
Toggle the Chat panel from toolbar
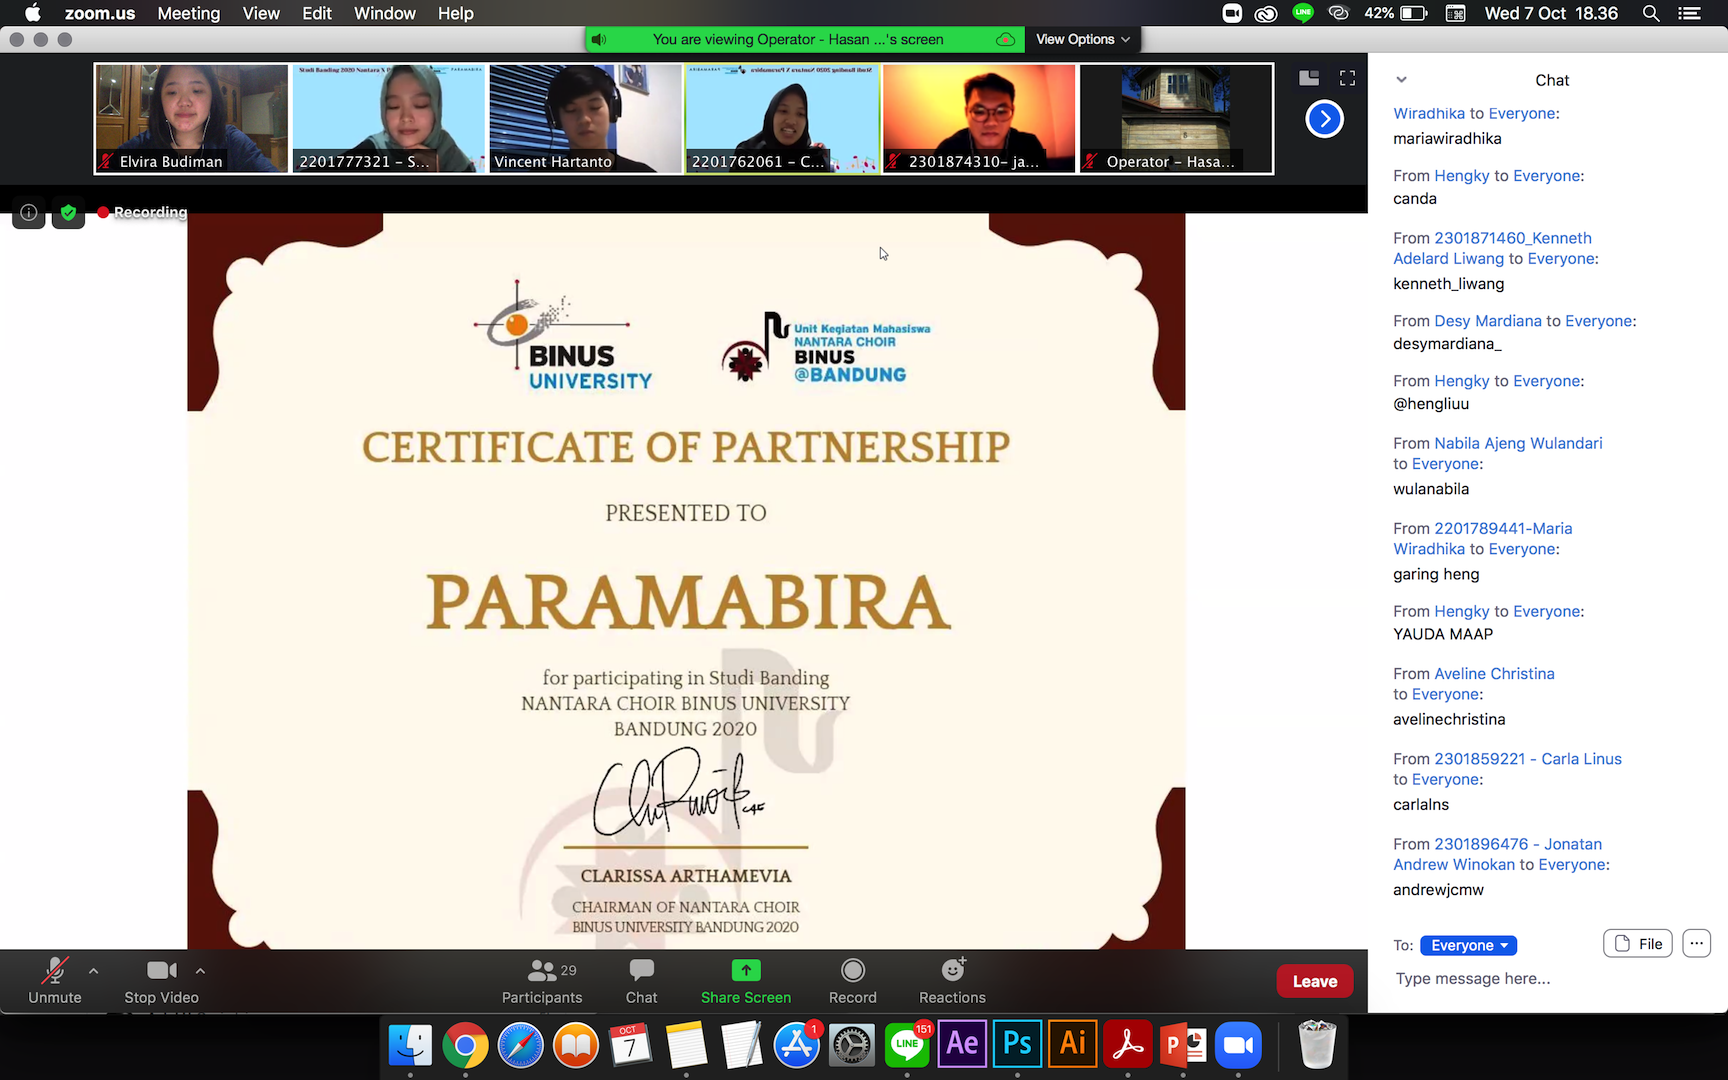click(641, 981)
